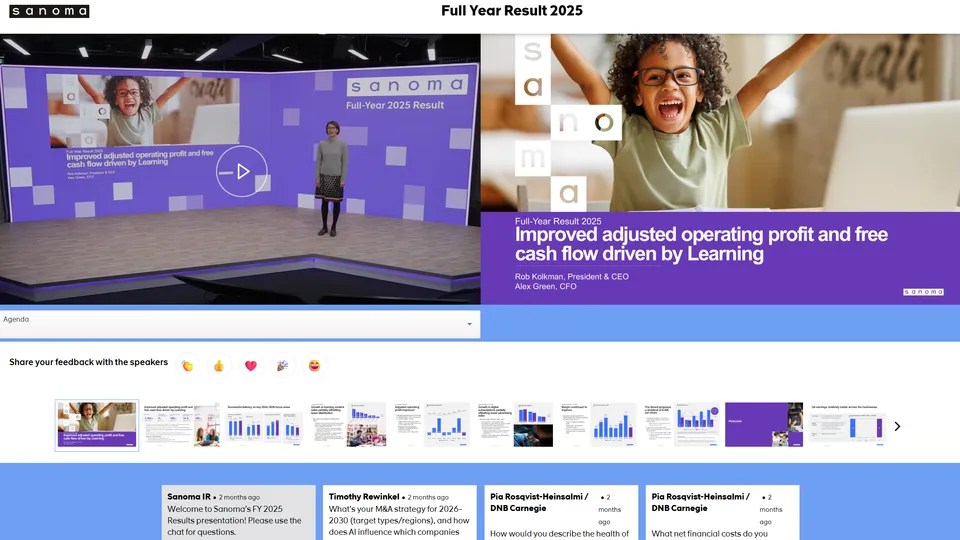Advance slide thumbnails with next arrow
This screenshot has width=960, height=540.
[x=897, y=426]
